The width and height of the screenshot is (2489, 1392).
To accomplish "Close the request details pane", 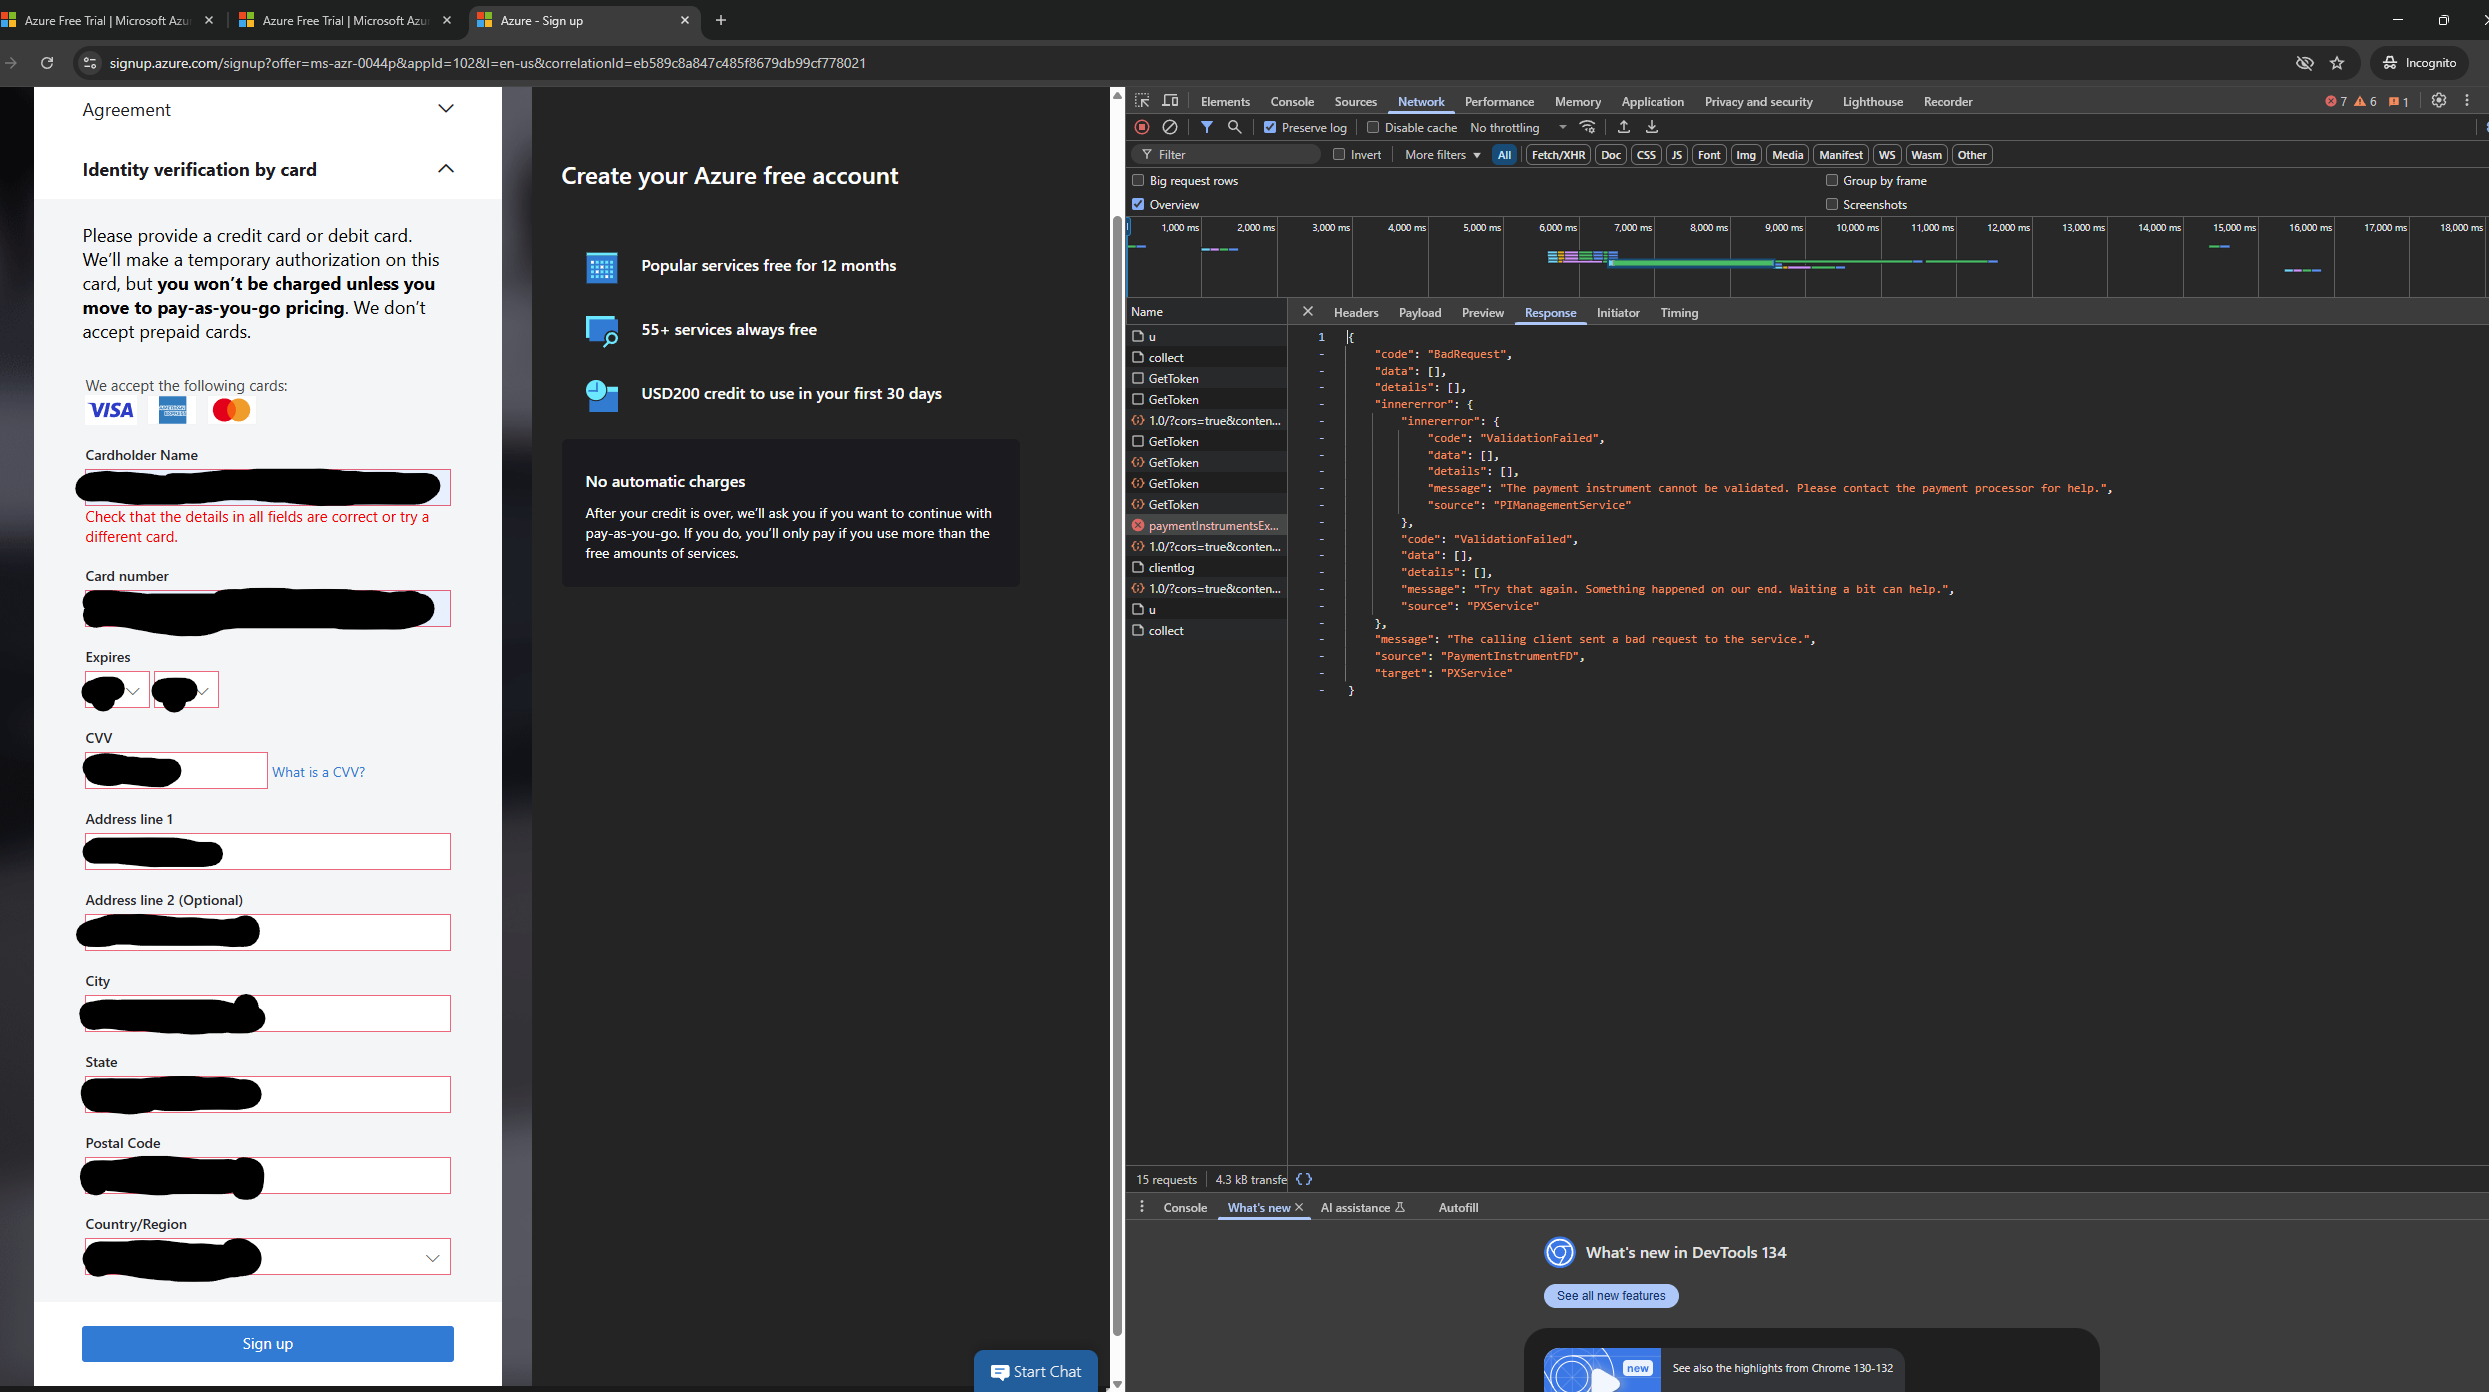I will click(1307, 312).
